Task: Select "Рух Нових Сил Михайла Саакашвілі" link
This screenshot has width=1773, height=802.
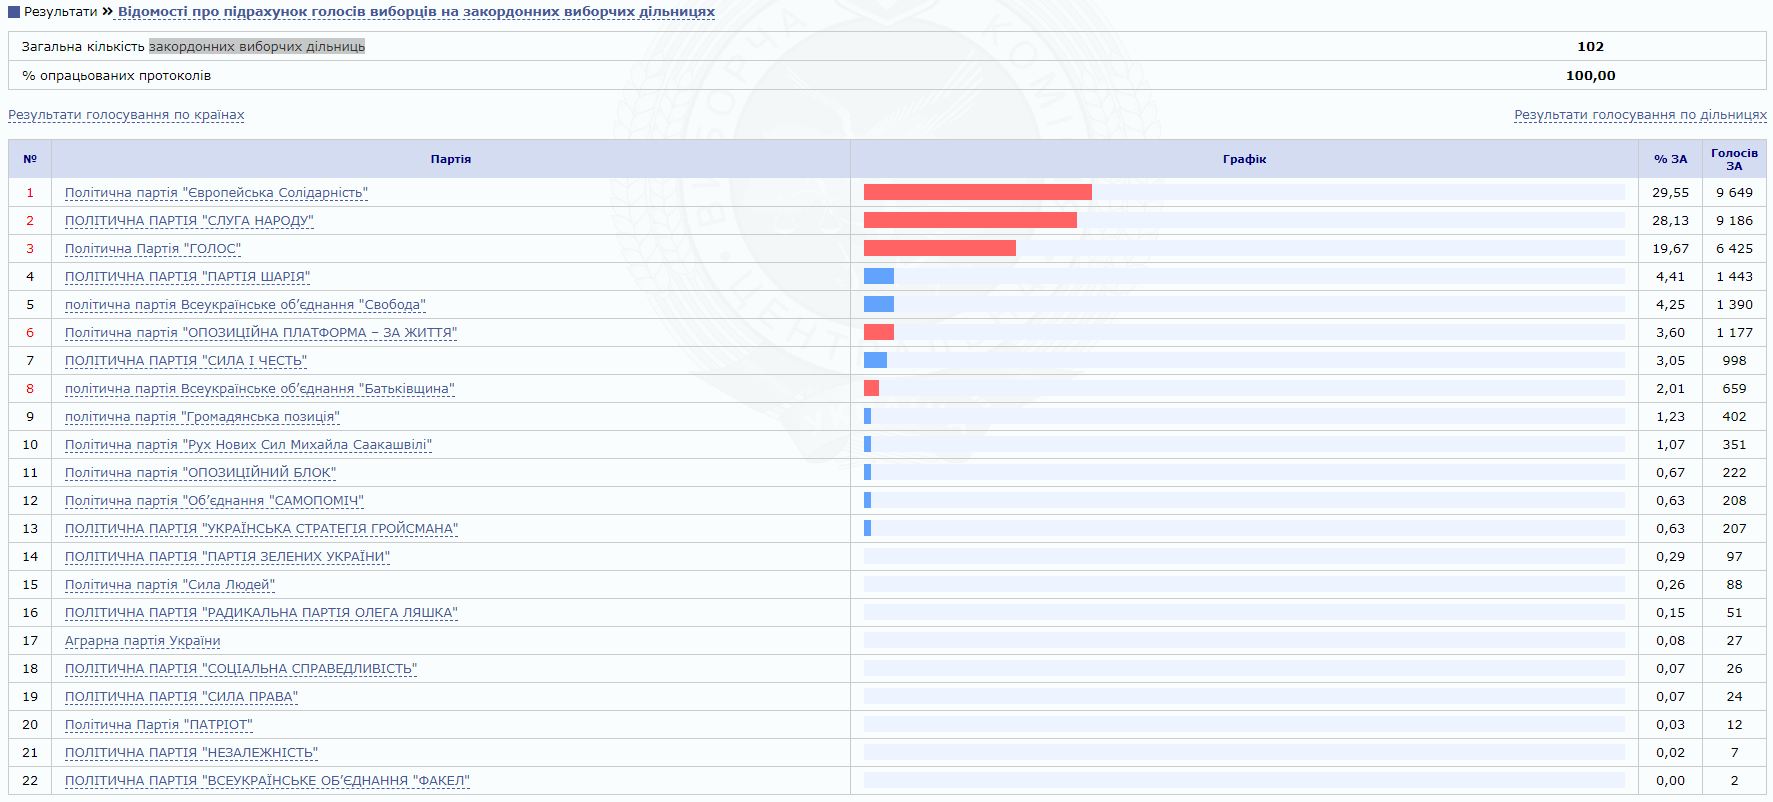Action: pyautogui.click(x=248, y=445)
